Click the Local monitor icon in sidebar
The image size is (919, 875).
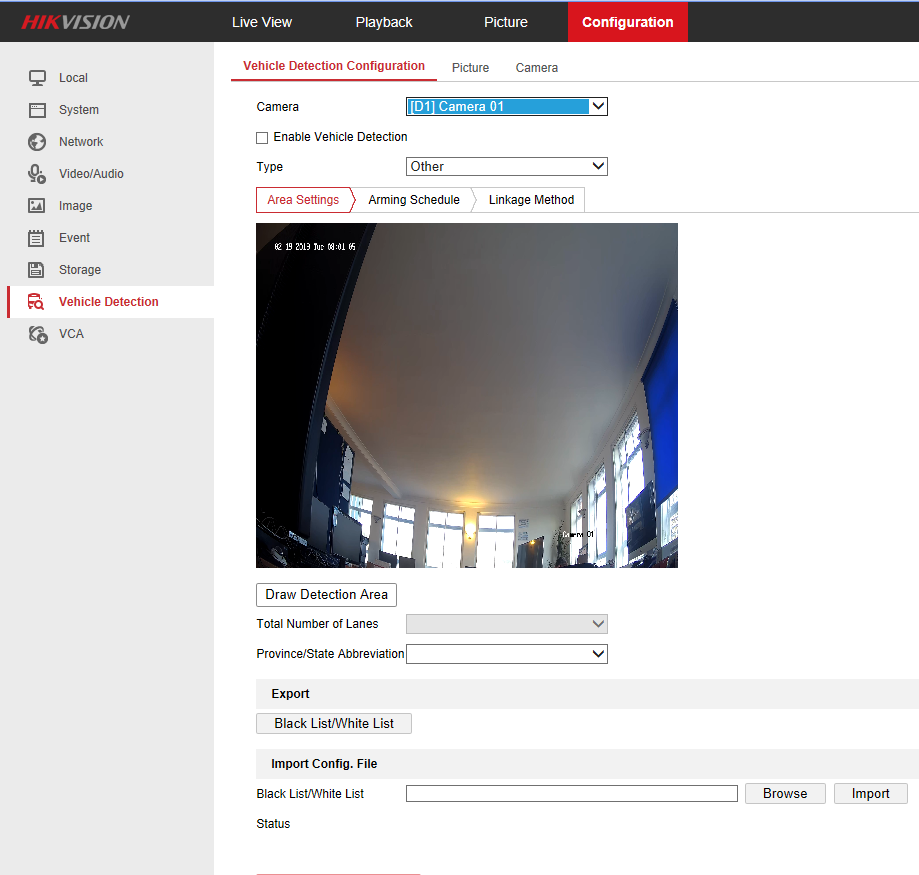[37, 78]
